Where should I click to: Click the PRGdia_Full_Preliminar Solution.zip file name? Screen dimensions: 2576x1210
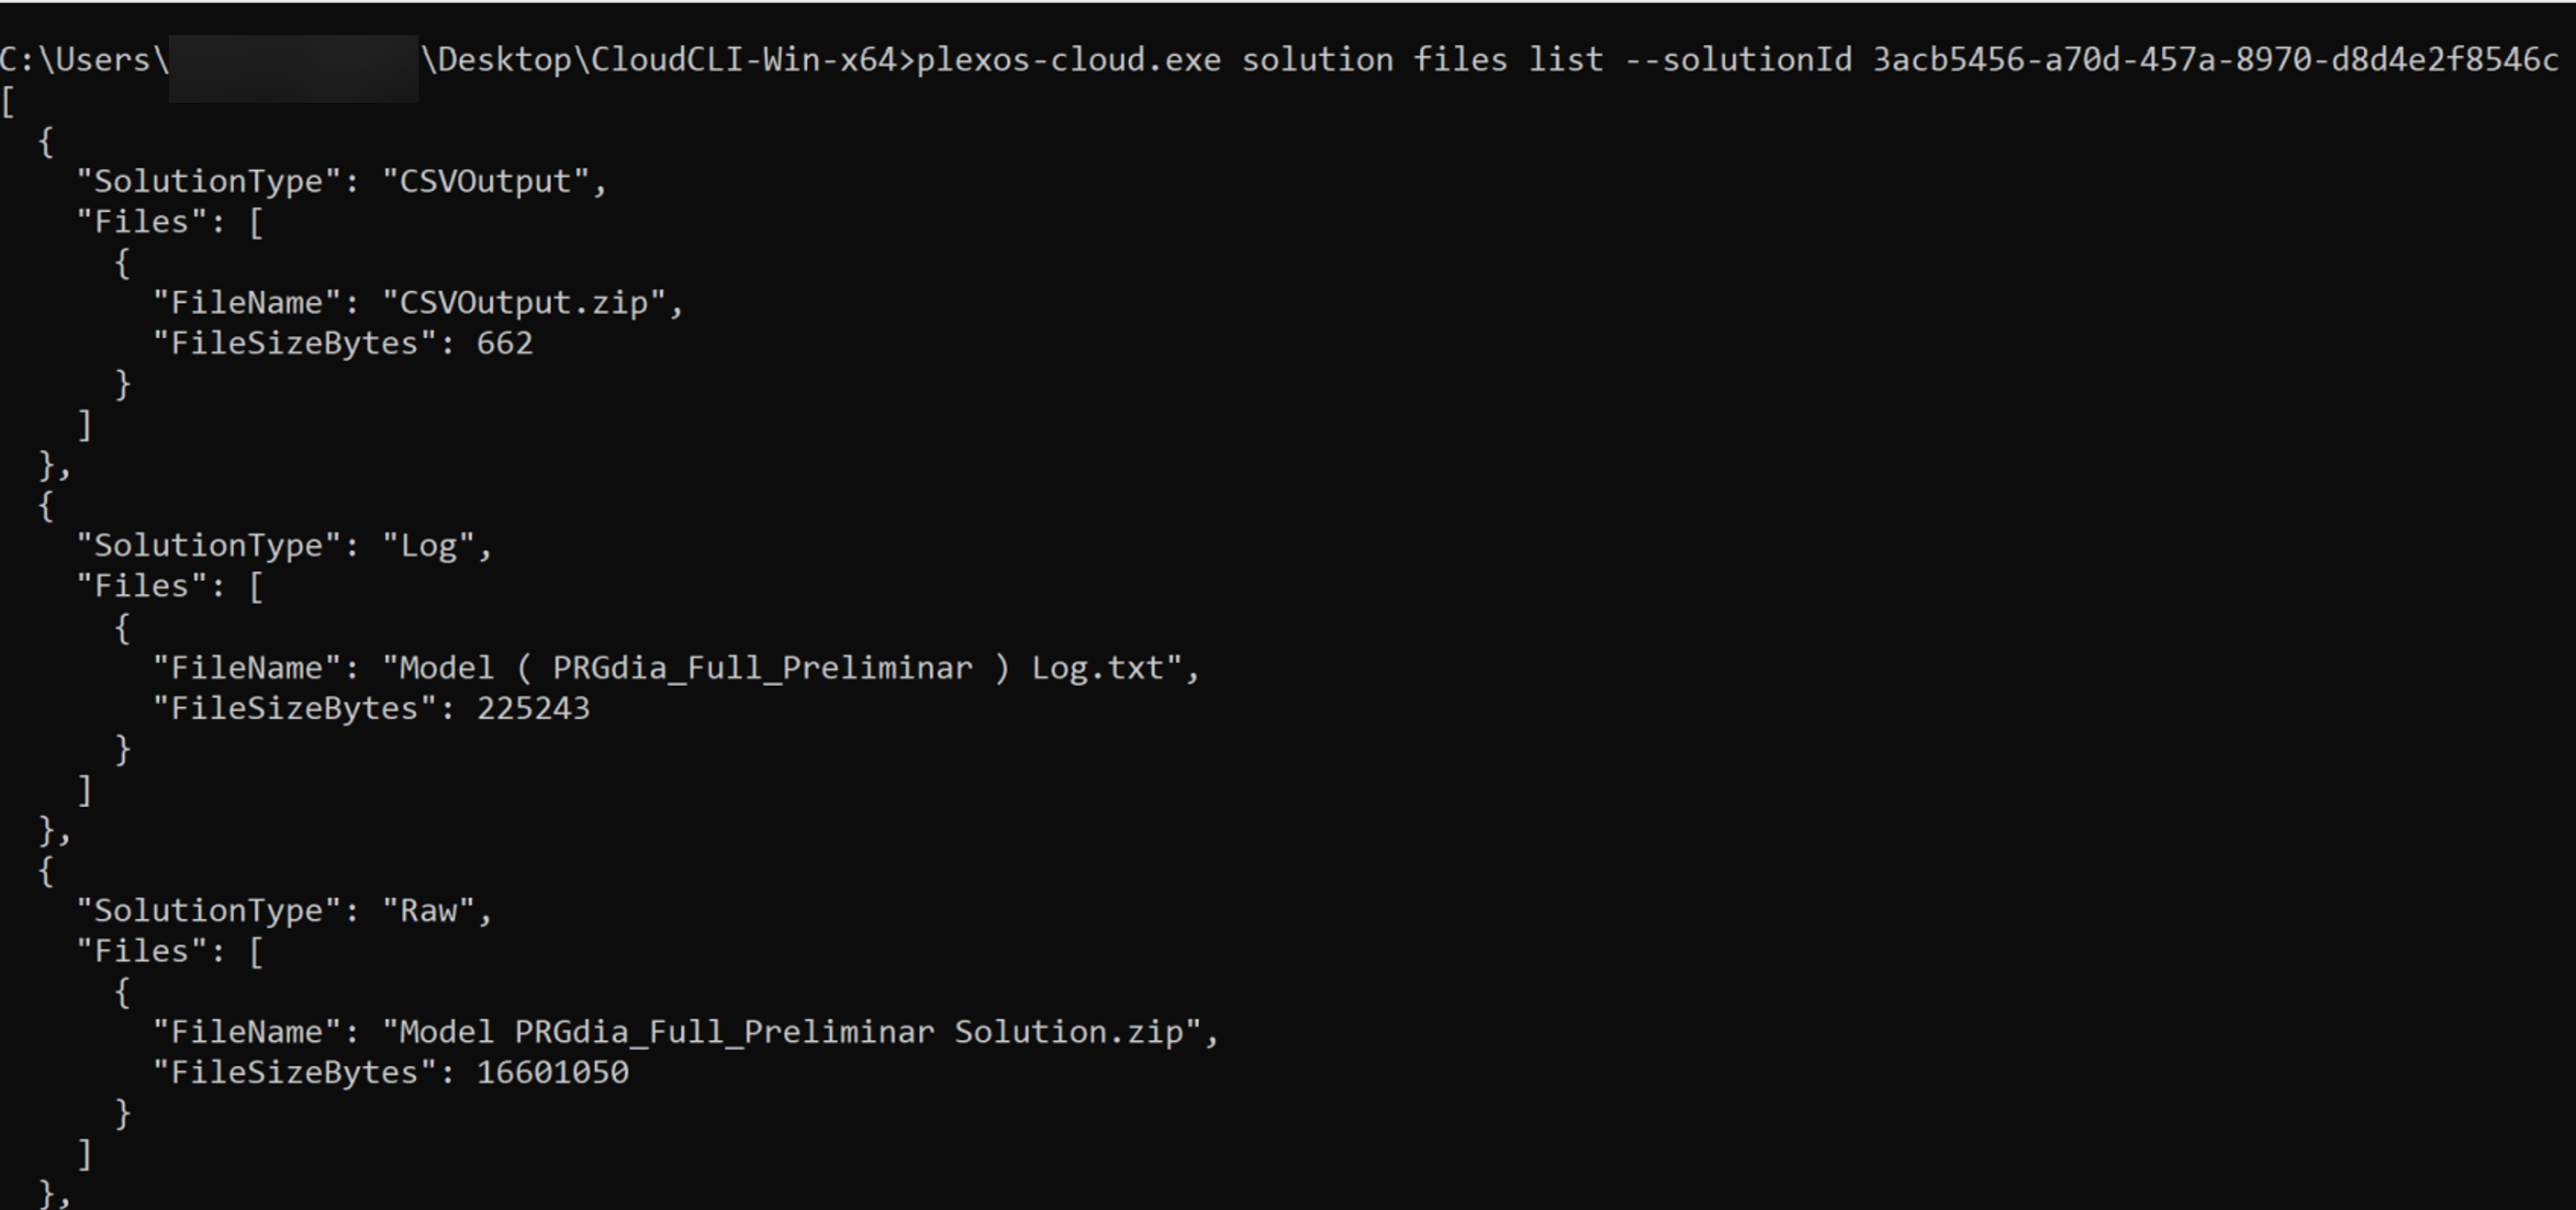[x=791, y=1031]
